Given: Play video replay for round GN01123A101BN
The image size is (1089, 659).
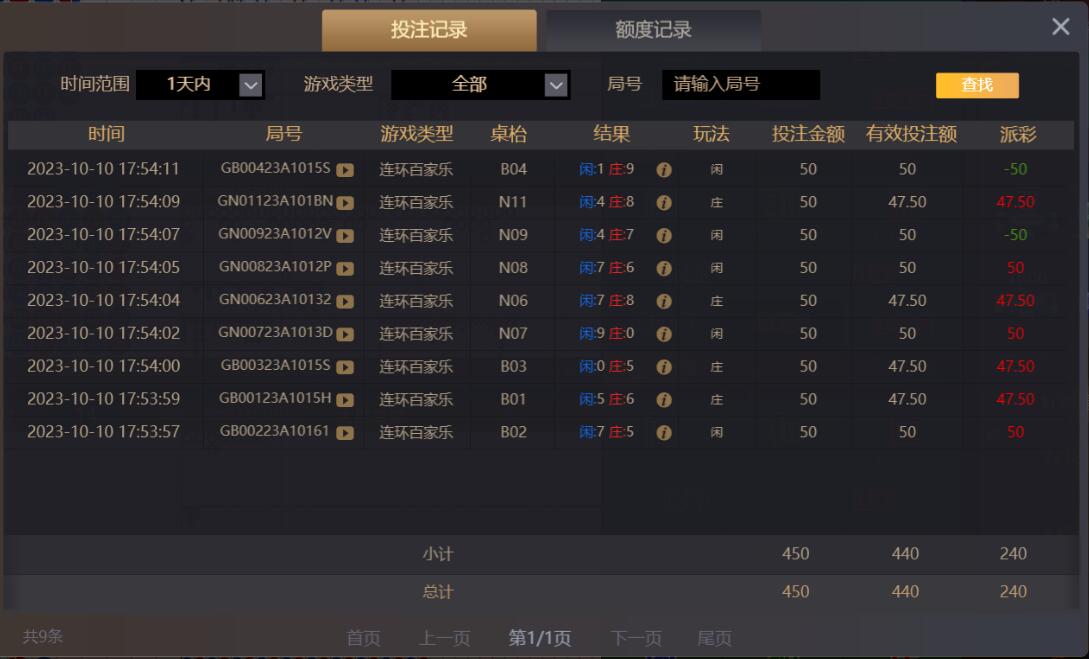Looking at the screenshot, I should click(x=345, y=203).
